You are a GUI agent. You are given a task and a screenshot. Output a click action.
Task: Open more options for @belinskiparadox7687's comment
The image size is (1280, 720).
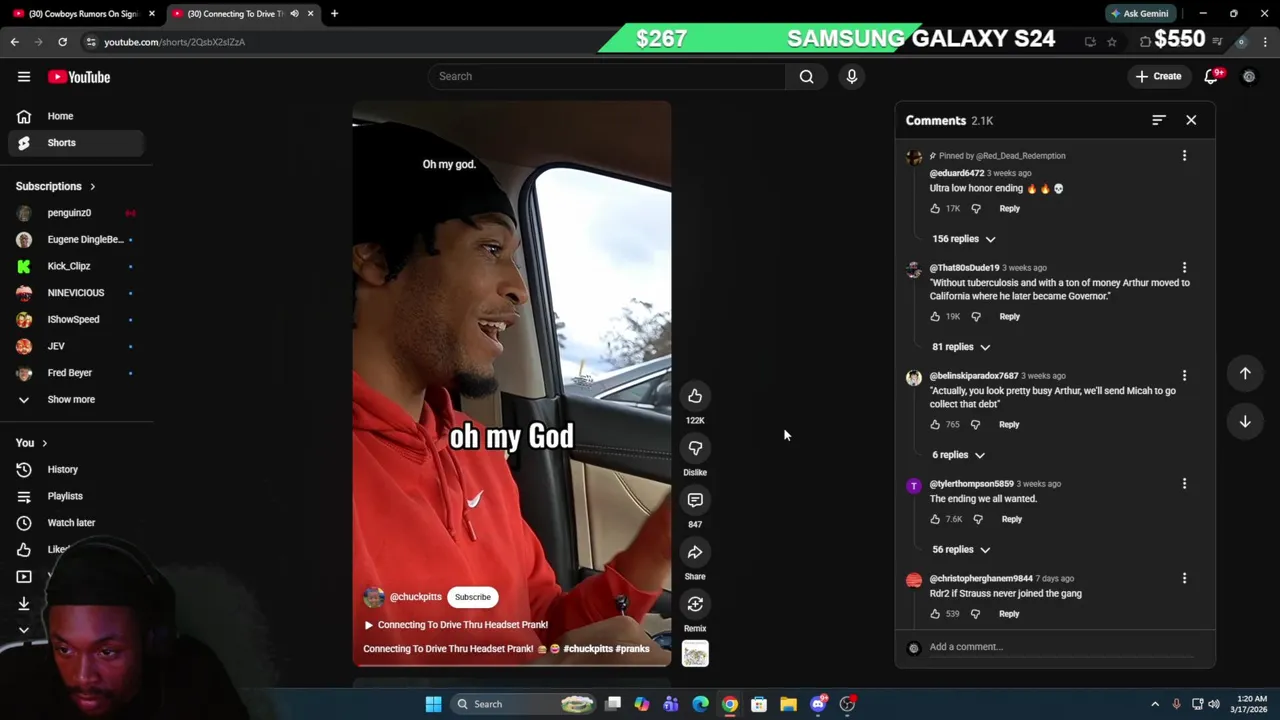(x=1184, y=375)
